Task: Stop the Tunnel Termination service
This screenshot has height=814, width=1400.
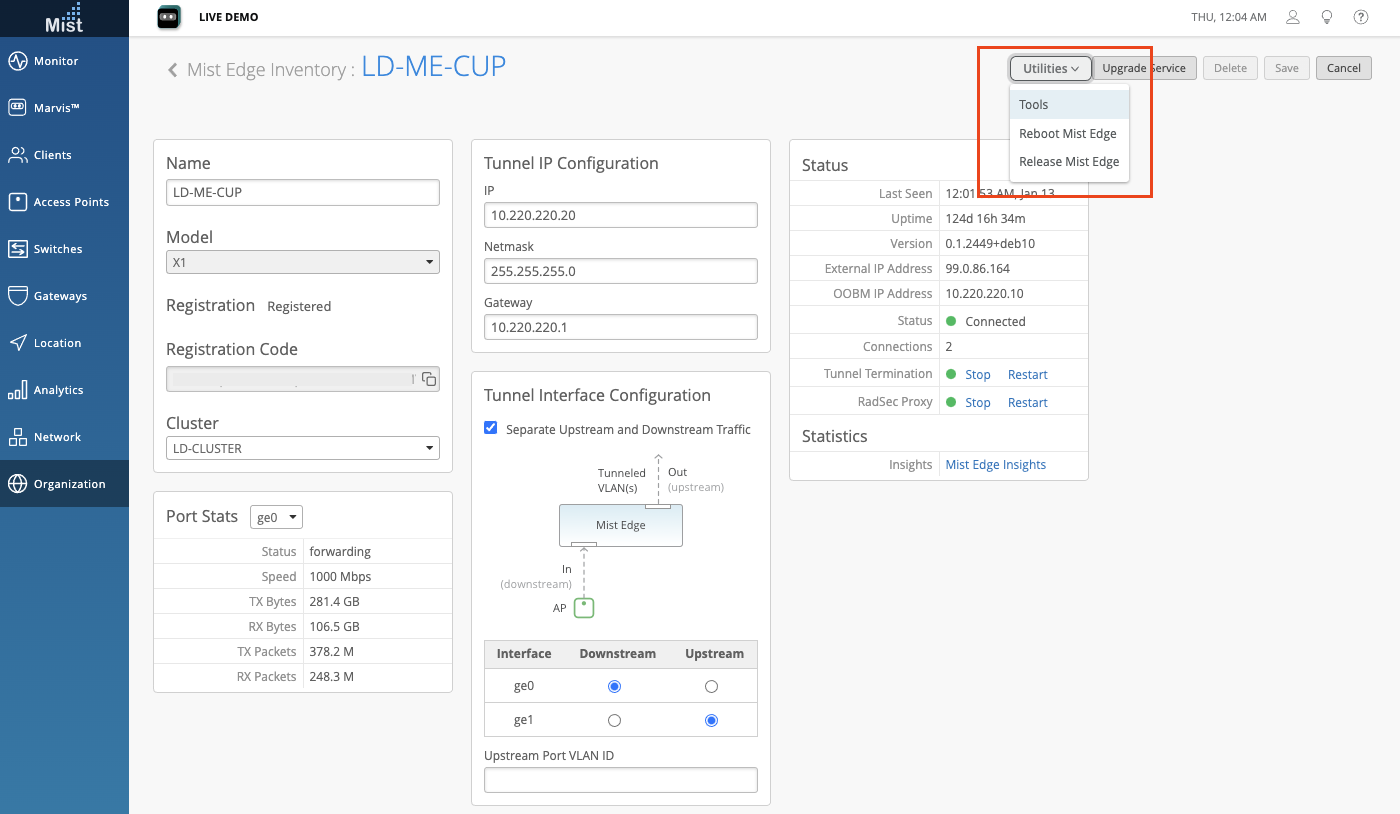Action: 978,374
